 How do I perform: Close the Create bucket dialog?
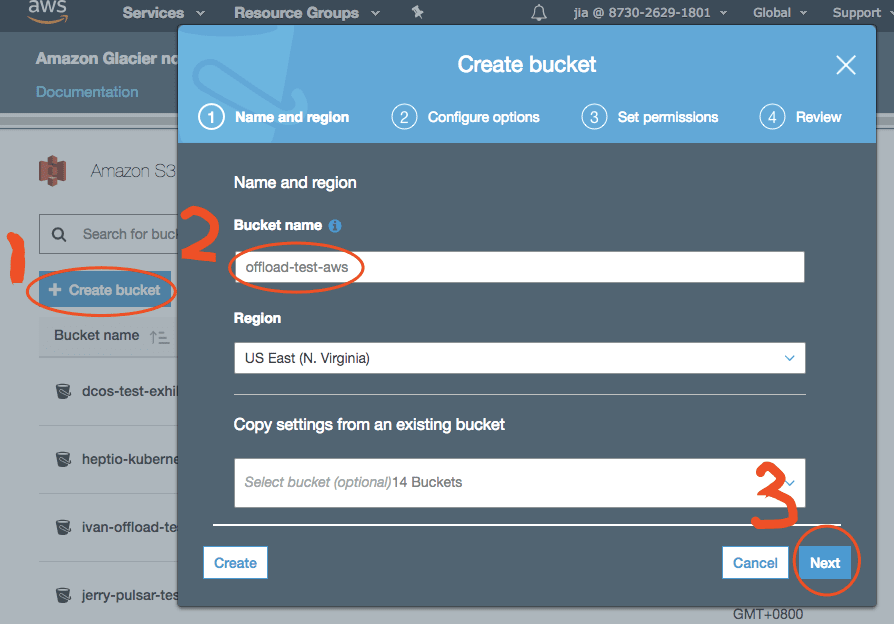[846, 65]
